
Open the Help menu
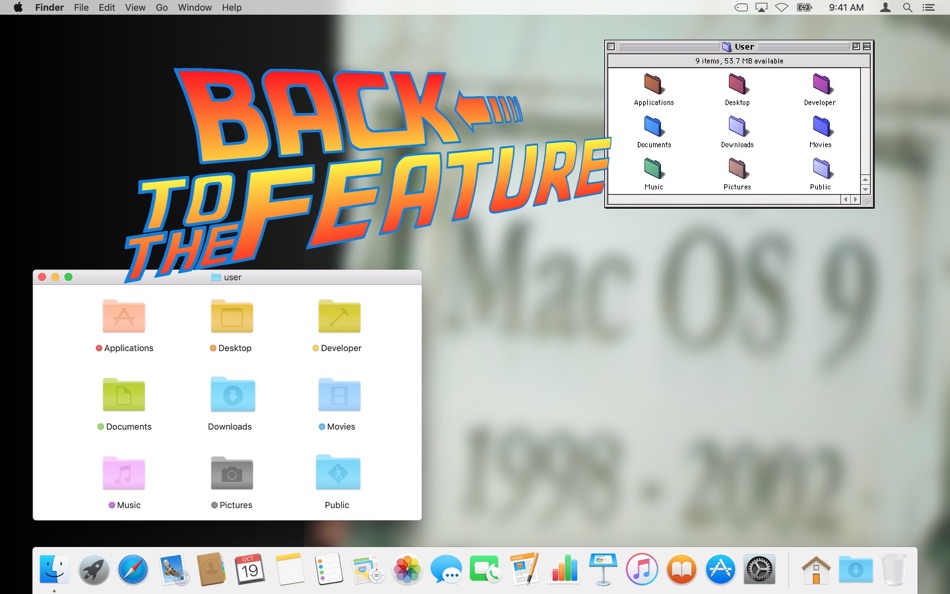click(x=231, y=7)
